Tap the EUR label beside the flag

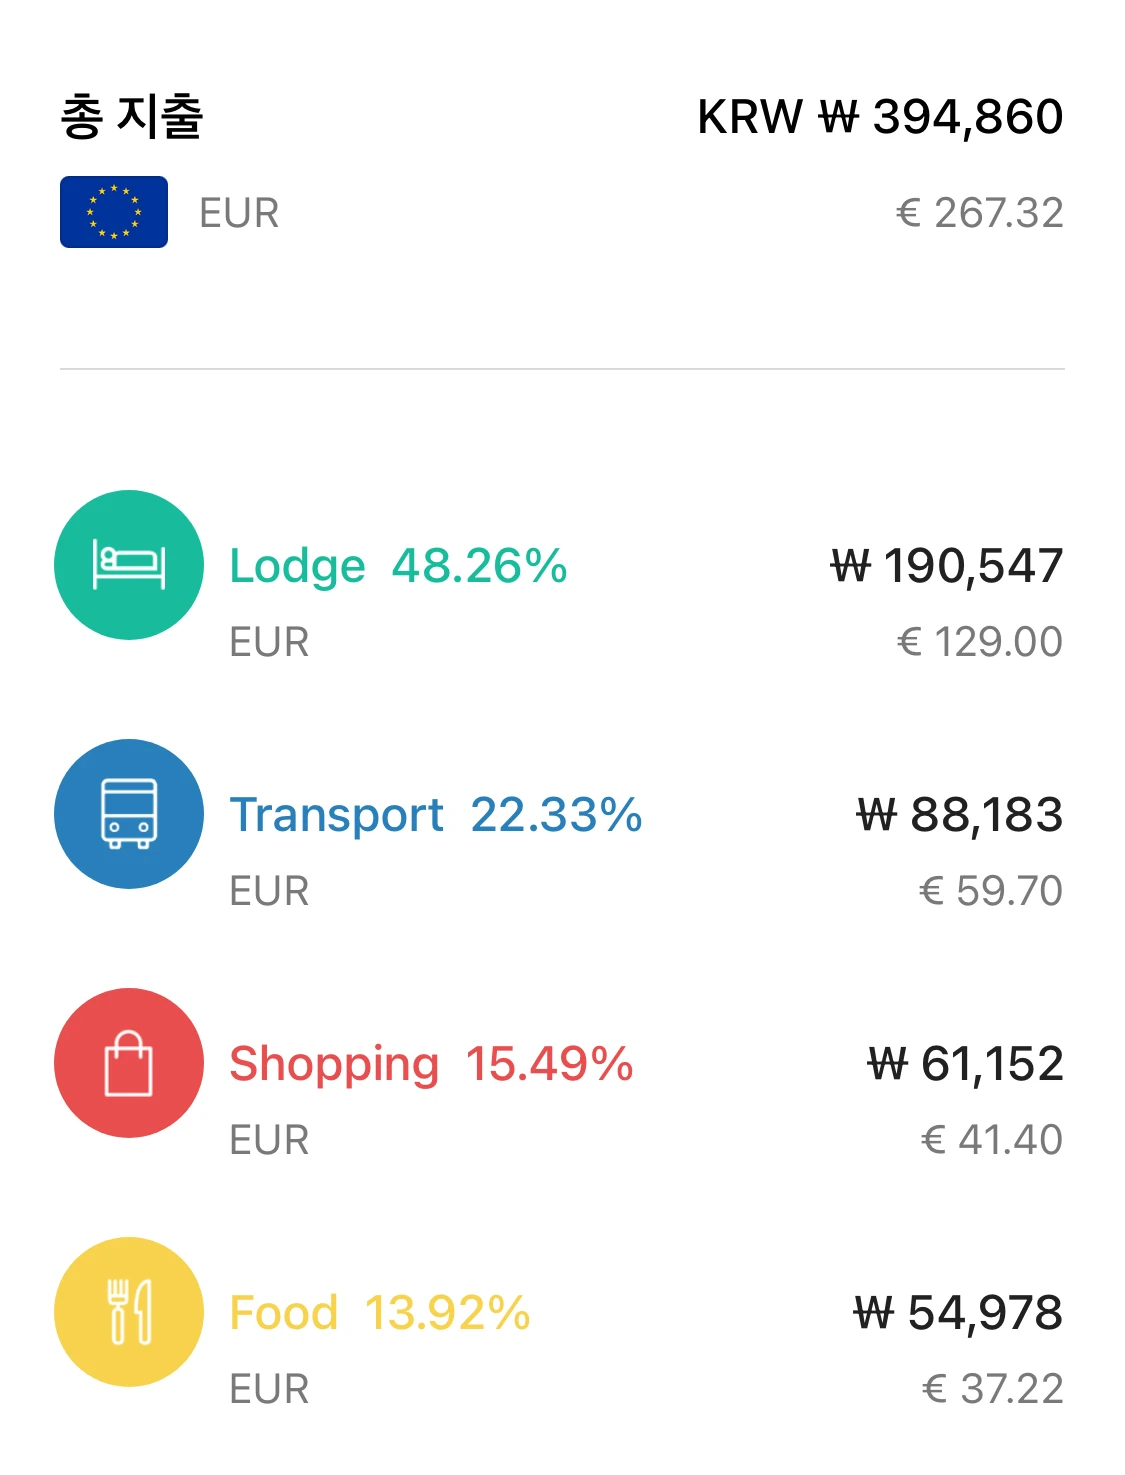pyautogui.click(x=239, y=213)
